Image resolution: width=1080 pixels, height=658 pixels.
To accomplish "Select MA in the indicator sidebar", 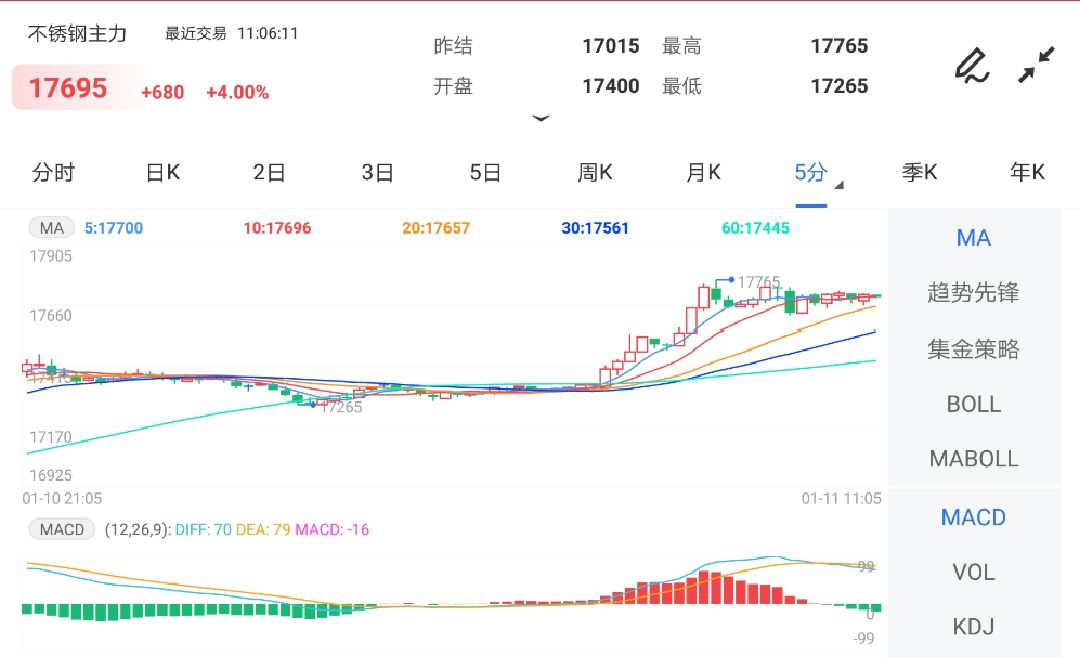I will pos(972,238).
